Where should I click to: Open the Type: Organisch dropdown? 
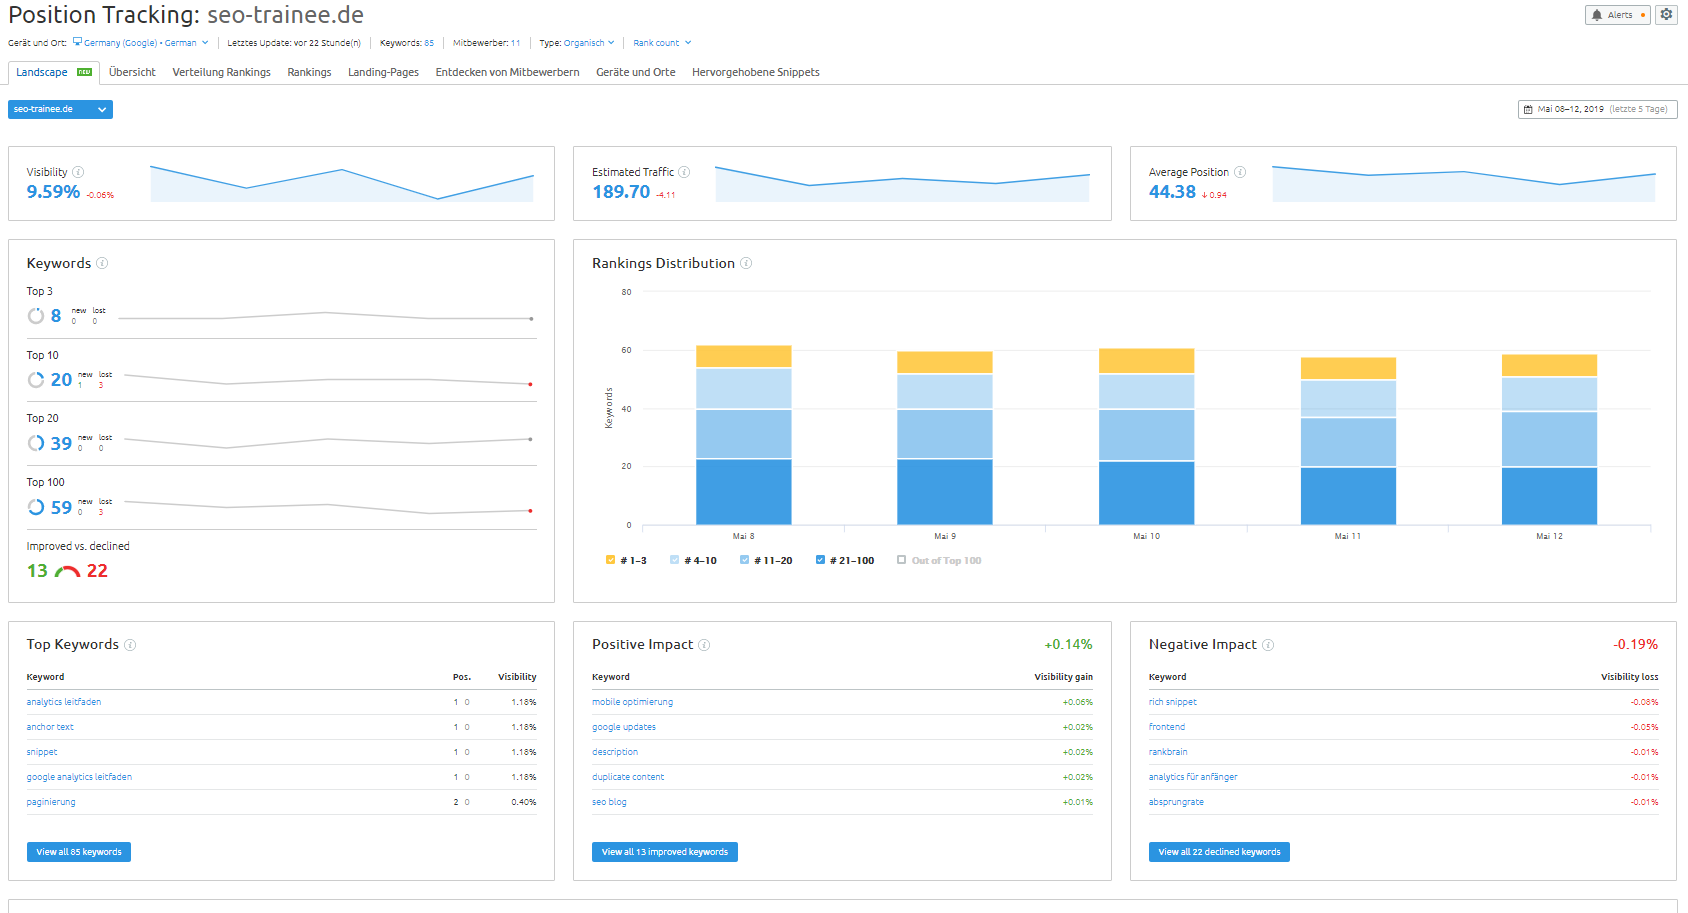577,42
